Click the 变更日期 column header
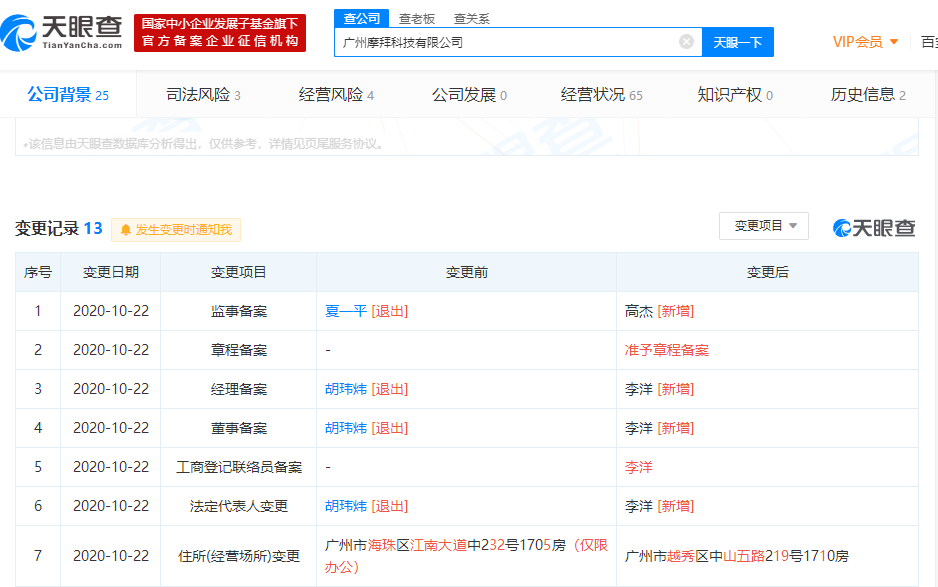The width and height of the screenshot is (938, 587). (111, 272)
